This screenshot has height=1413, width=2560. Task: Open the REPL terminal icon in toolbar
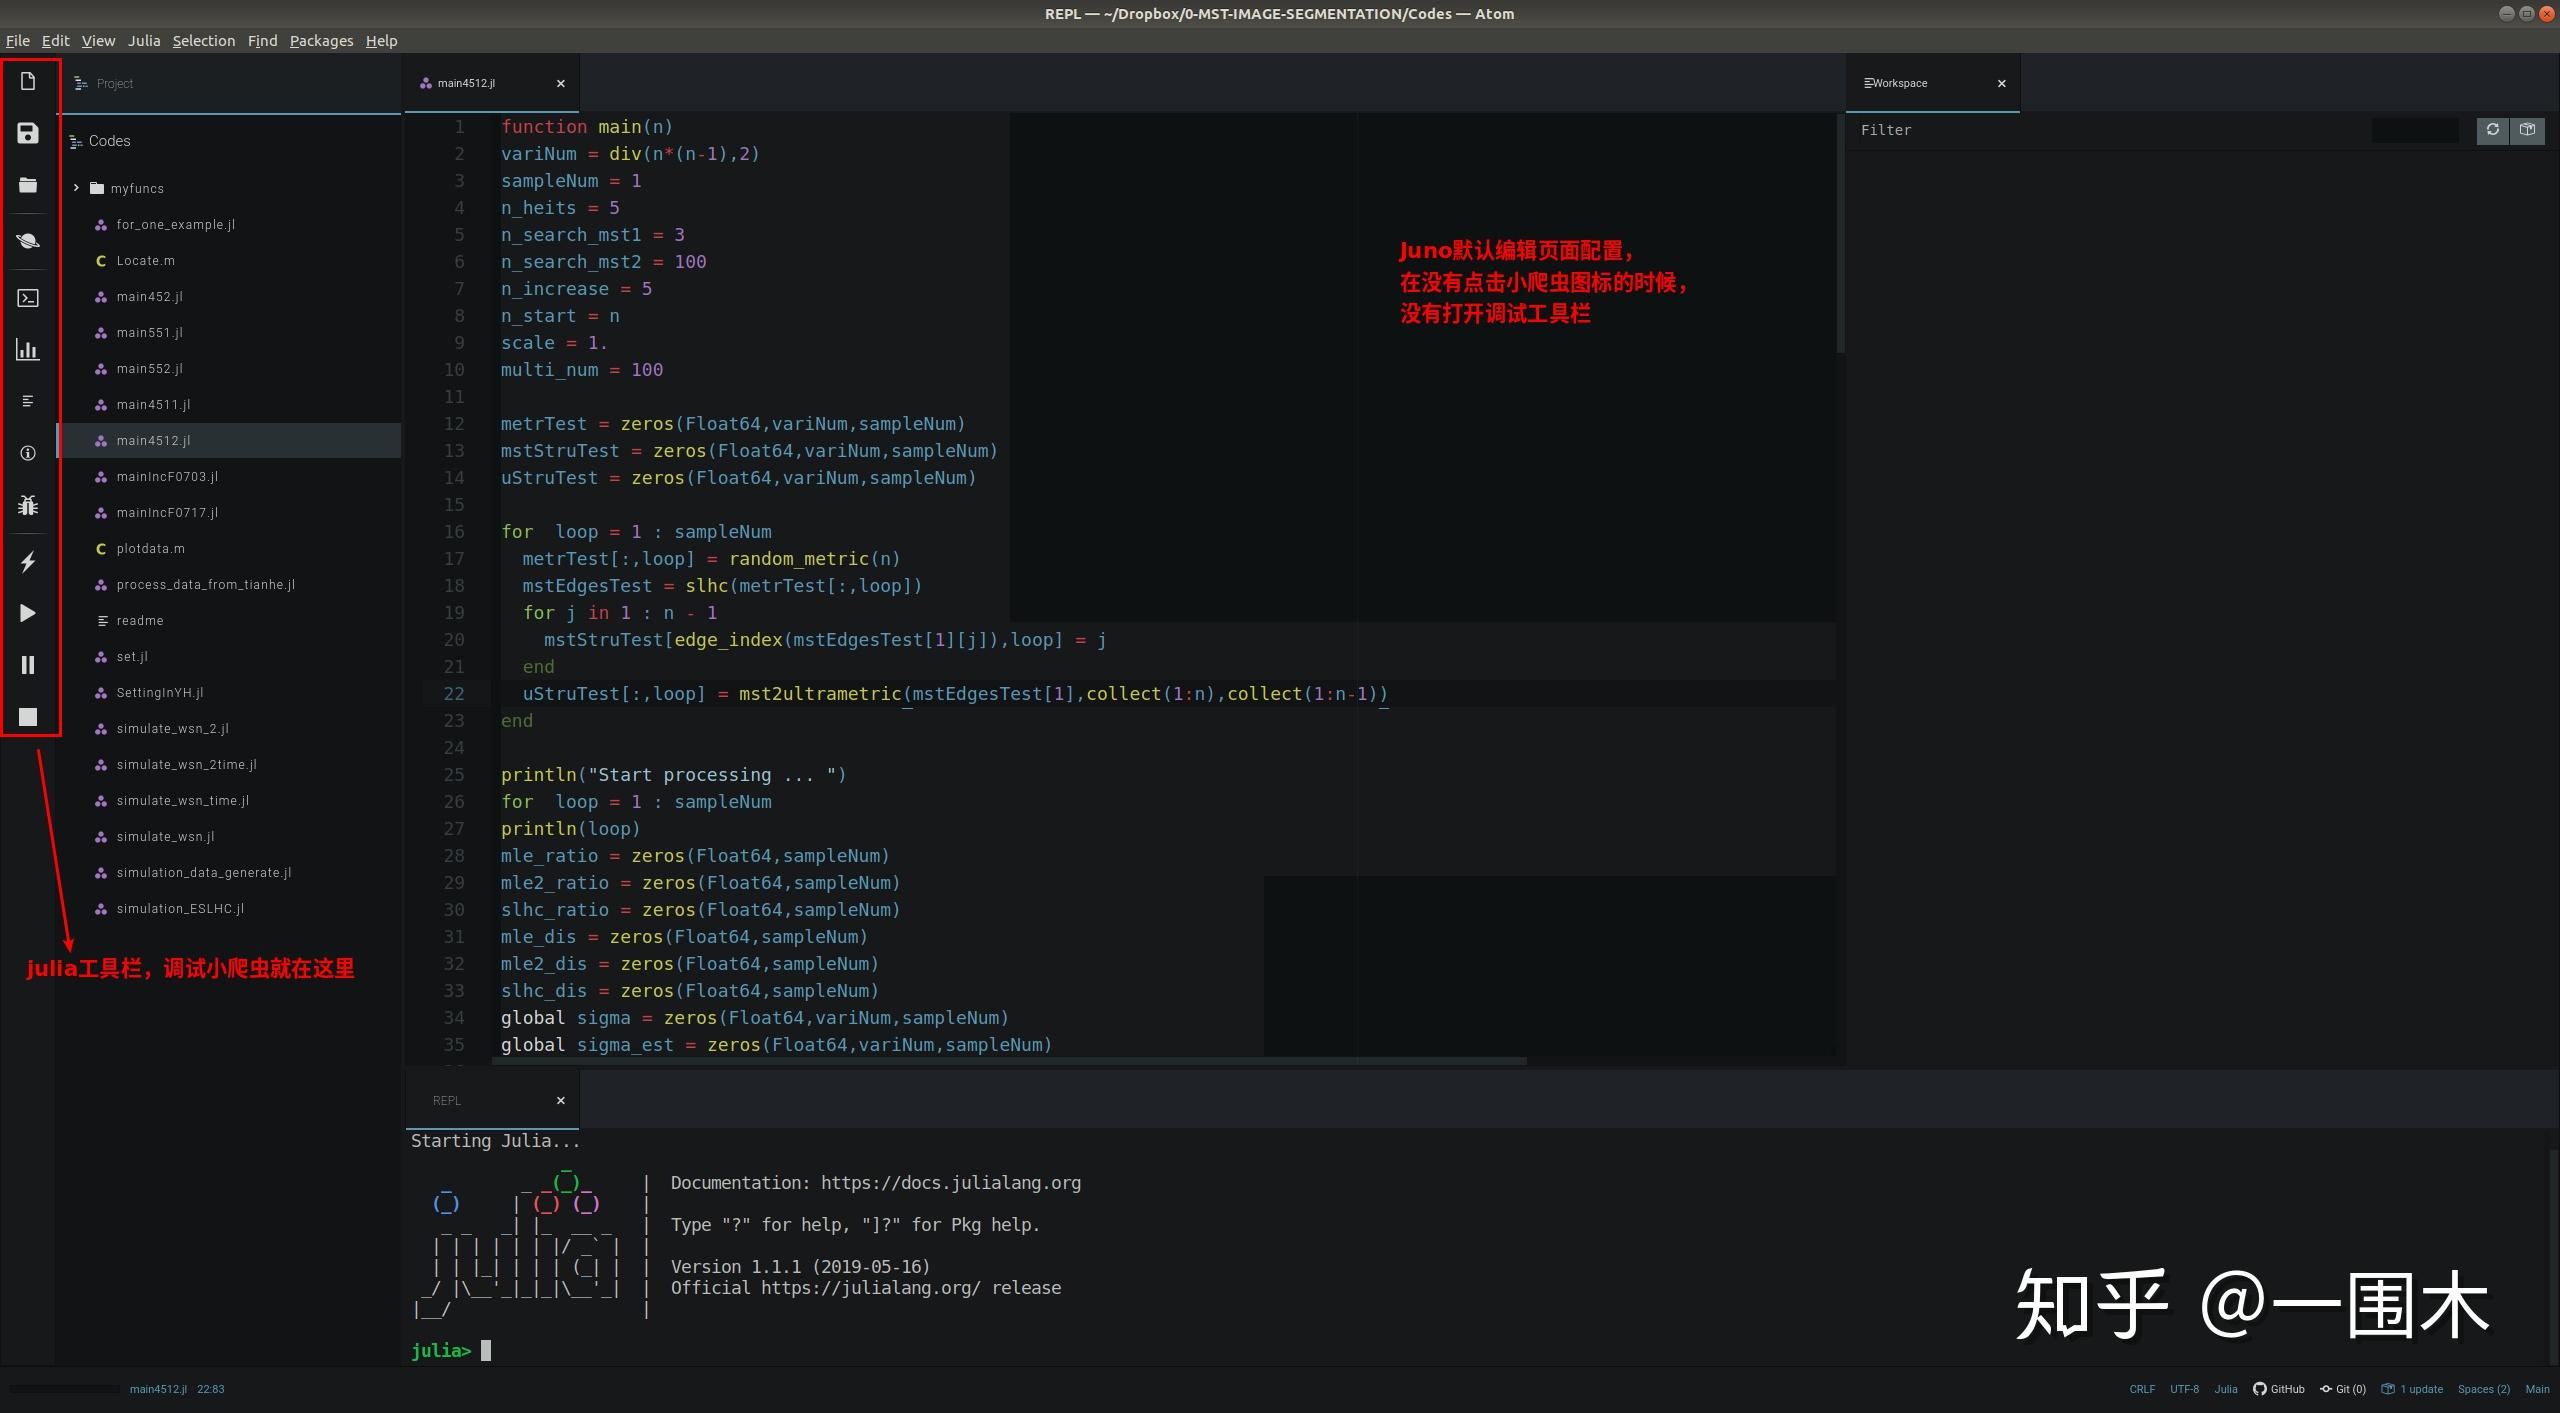[28, 298]
